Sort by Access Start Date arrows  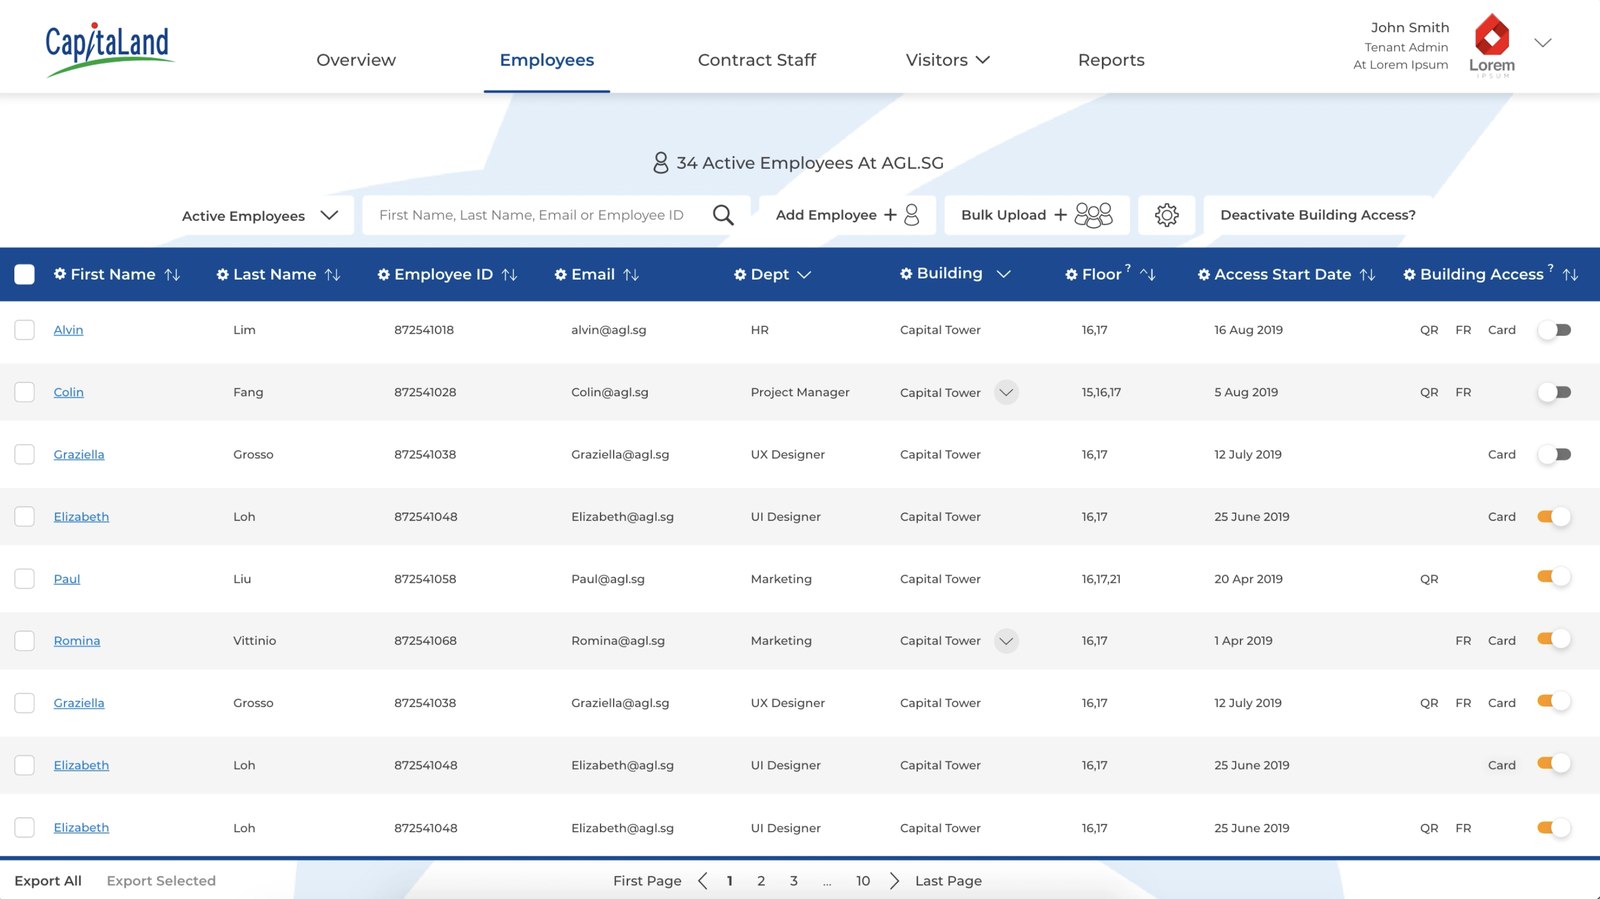point(1368,274)
